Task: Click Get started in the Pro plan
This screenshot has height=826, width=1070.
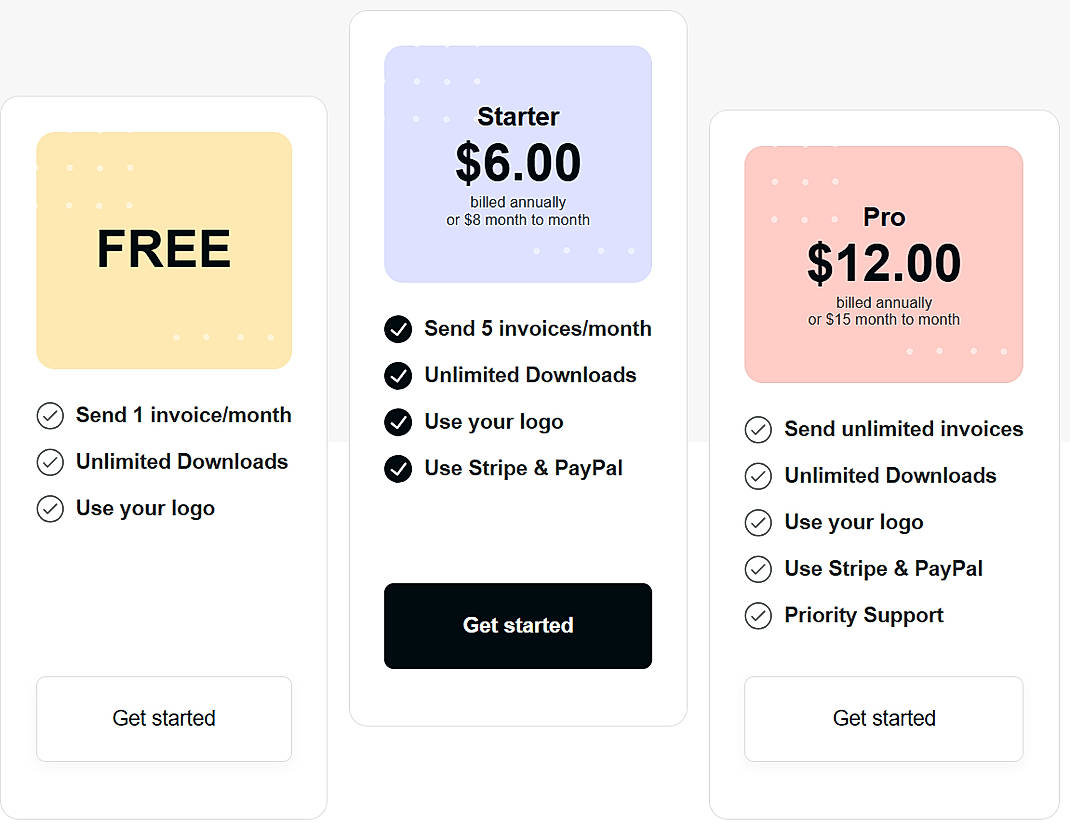Action: click(x=883, y=718)
